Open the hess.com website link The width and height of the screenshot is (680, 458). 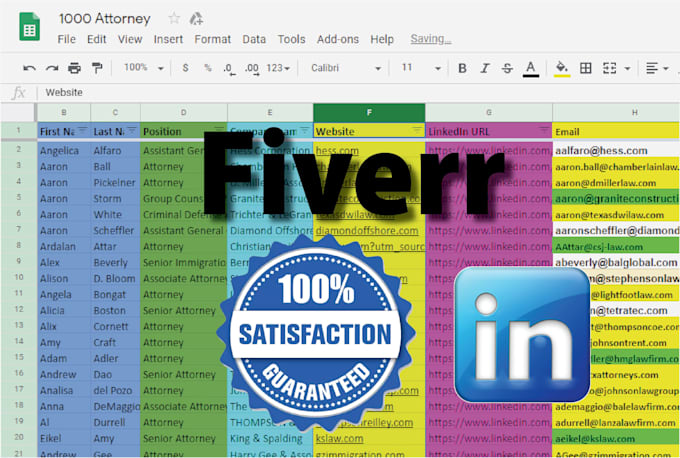(337, 150)
